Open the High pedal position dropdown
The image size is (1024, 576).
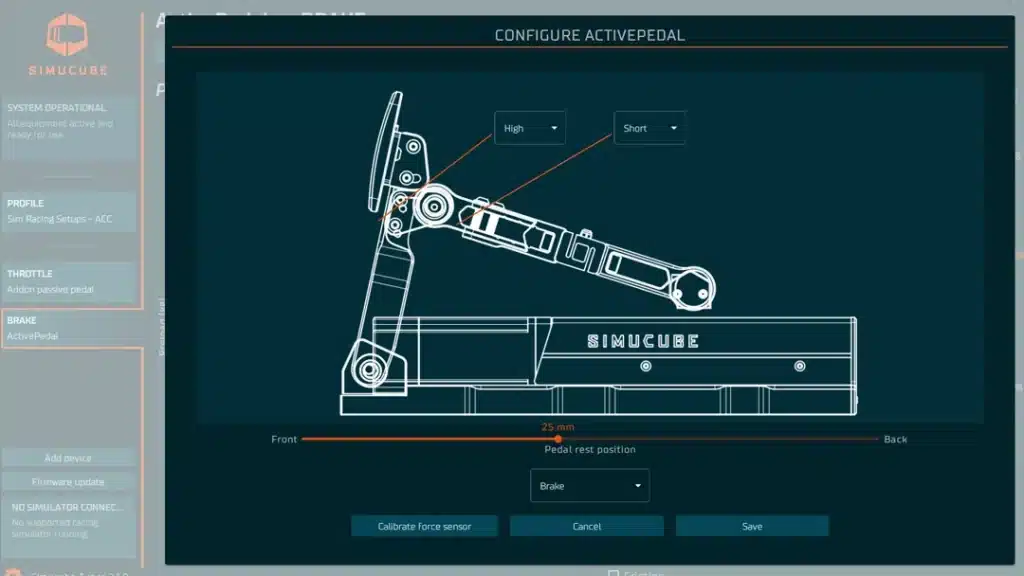pos(530,128)
